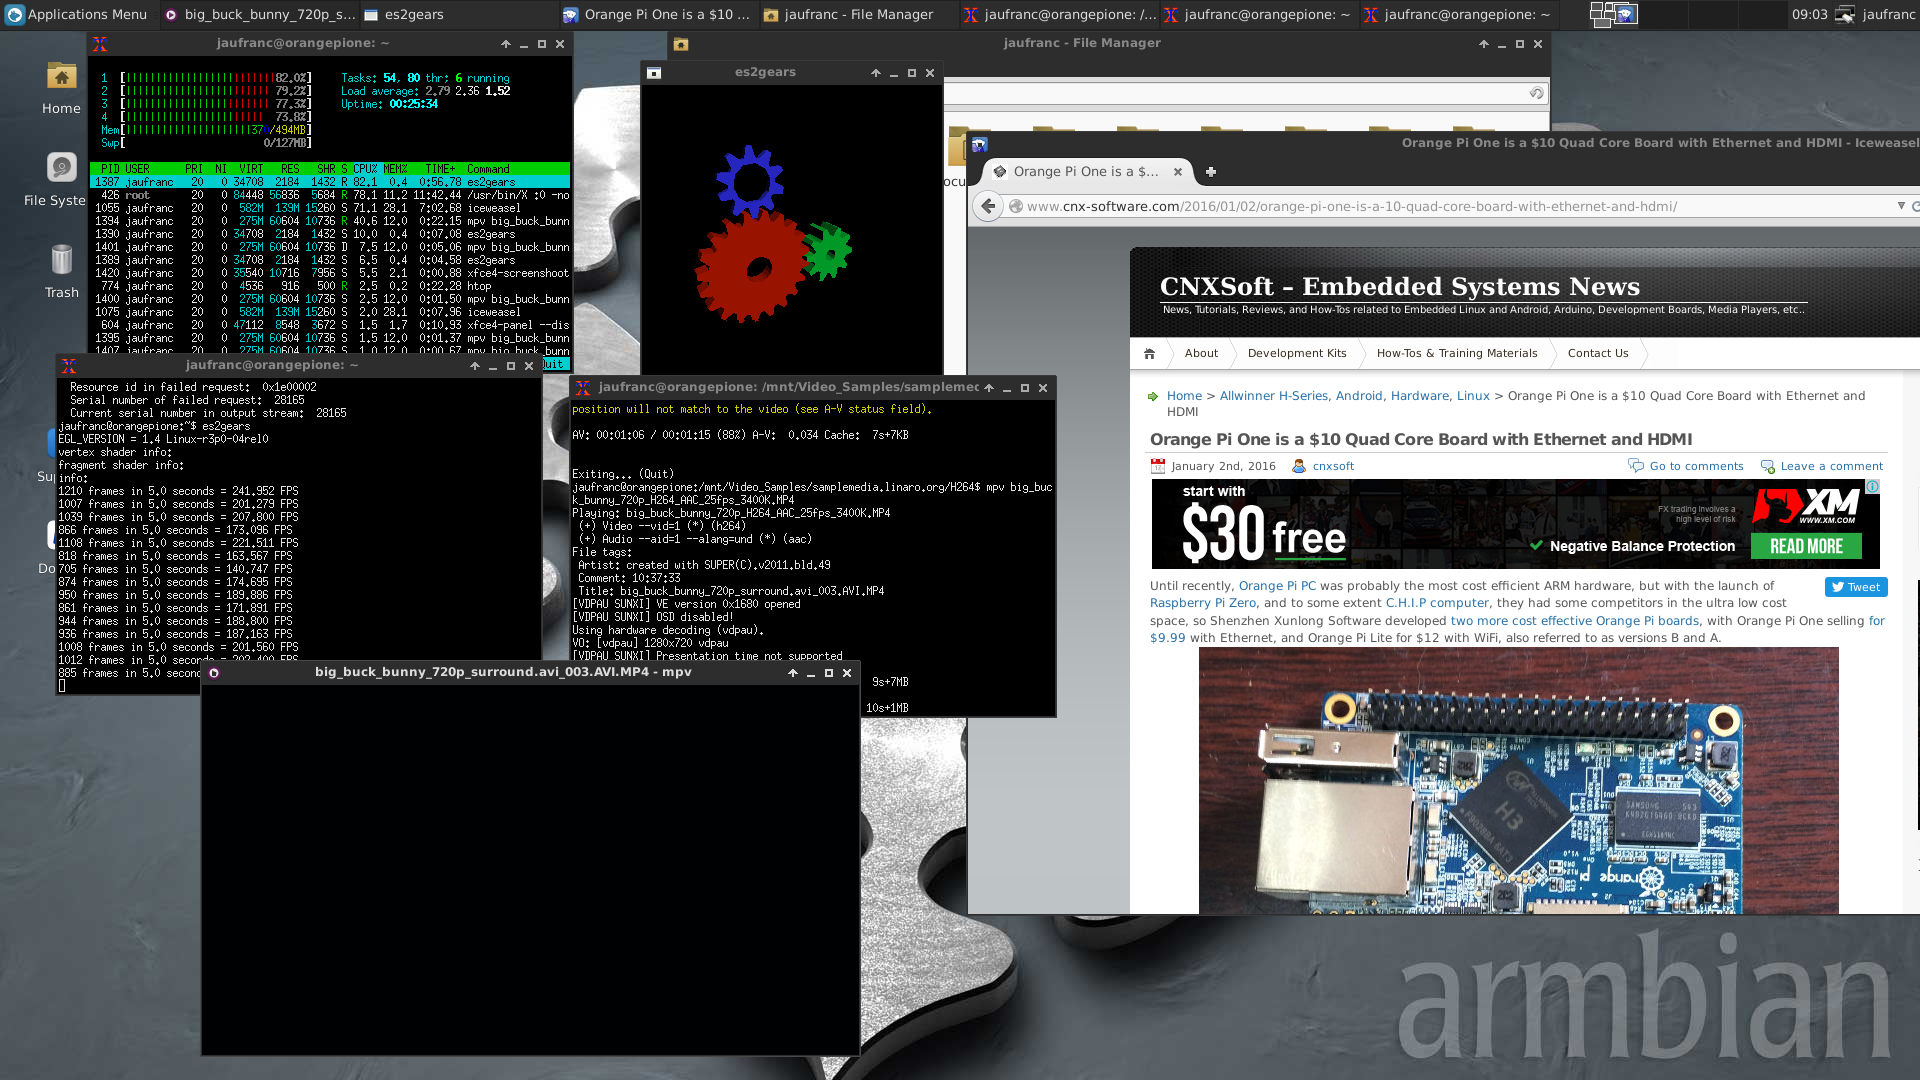Viewport: 1920px width, 1080px height.
Task: Open the 'C.H.I.P computer' link
Action: coord(1437,603)
